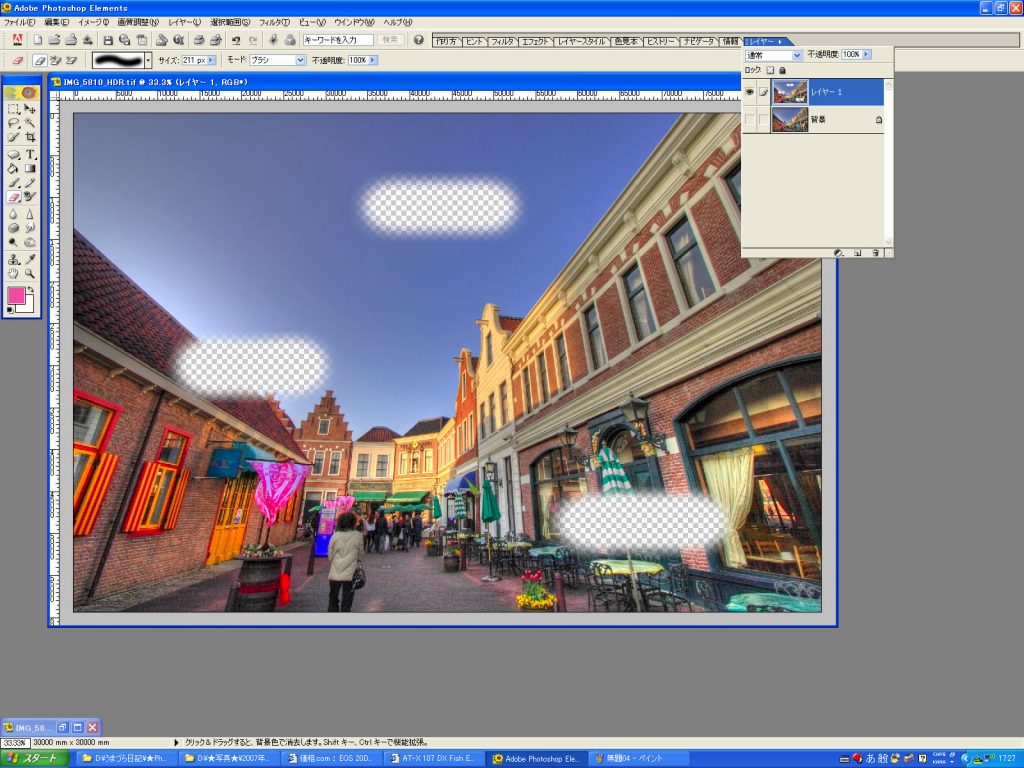Choose the Magic Eraser option in options bar
This screenshot has height=768, width=1024.
71,60
